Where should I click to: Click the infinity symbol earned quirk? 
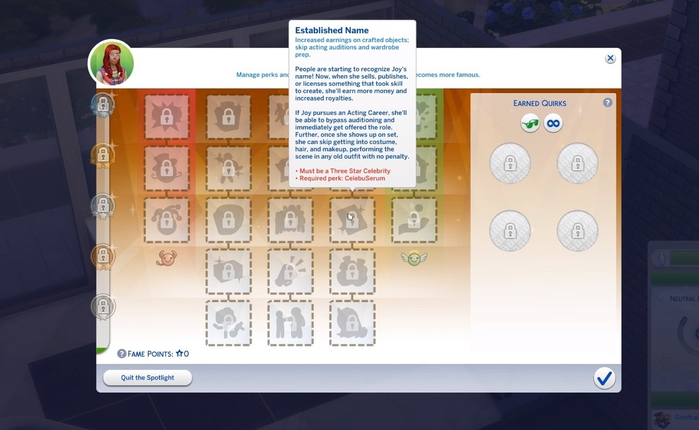pos(553,123)
